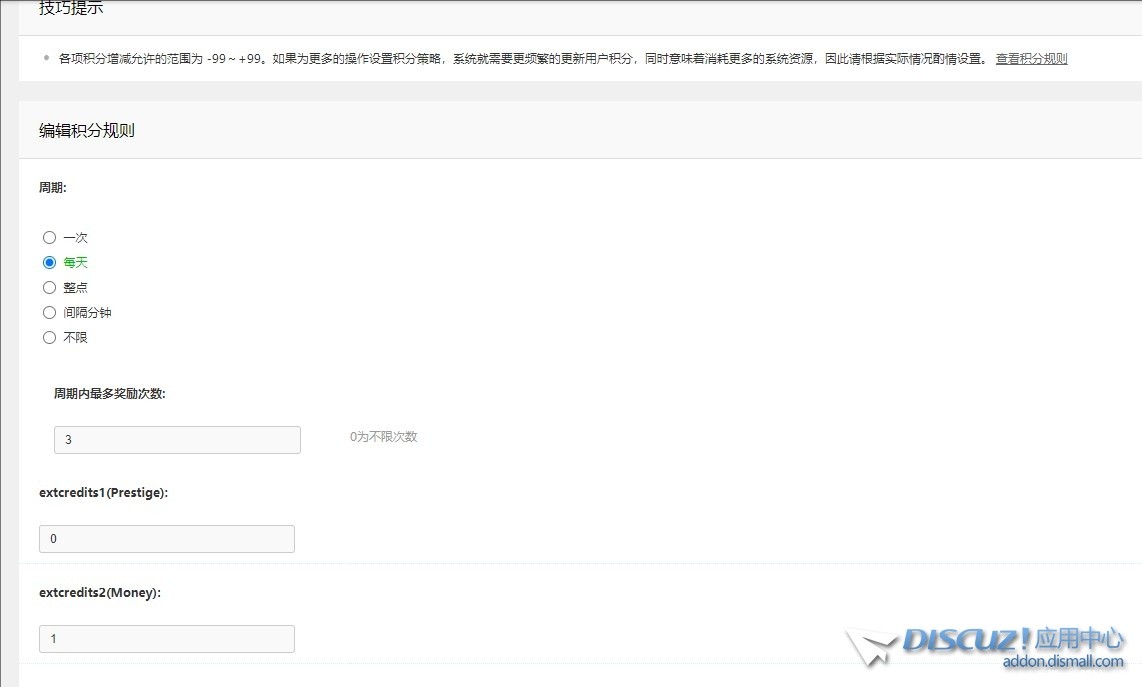1142x687 pixels.
Task: Click the 周期: field label
Action: [53, 188]
